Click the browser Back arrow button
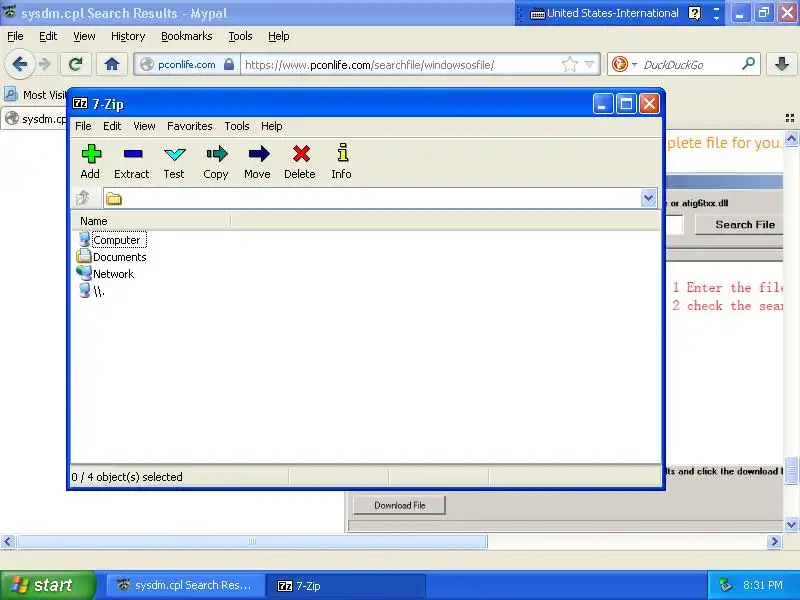 point(19,64)
